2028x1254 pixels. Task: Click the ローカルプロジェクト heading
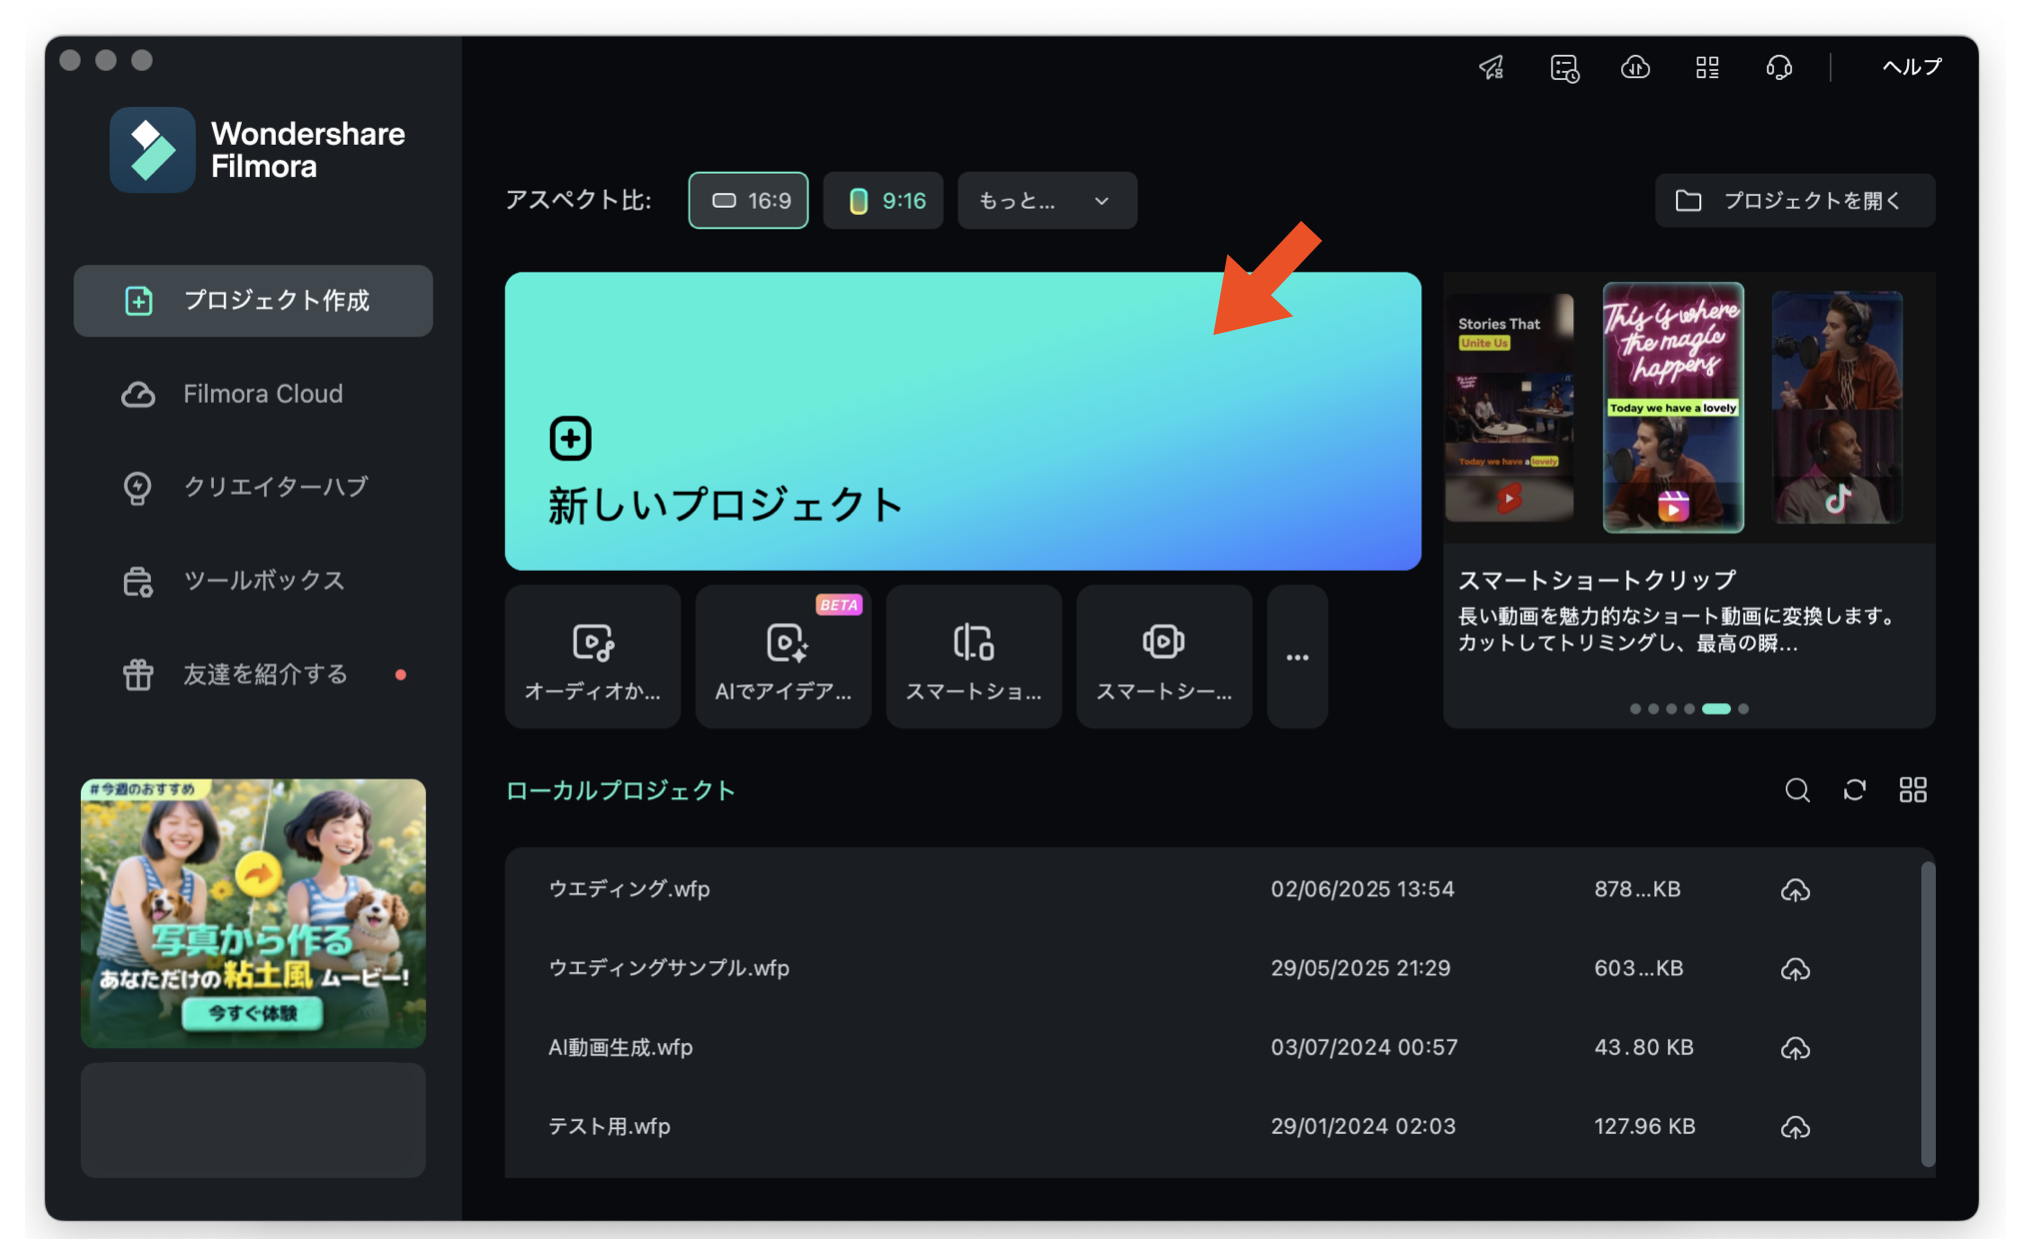620,791
